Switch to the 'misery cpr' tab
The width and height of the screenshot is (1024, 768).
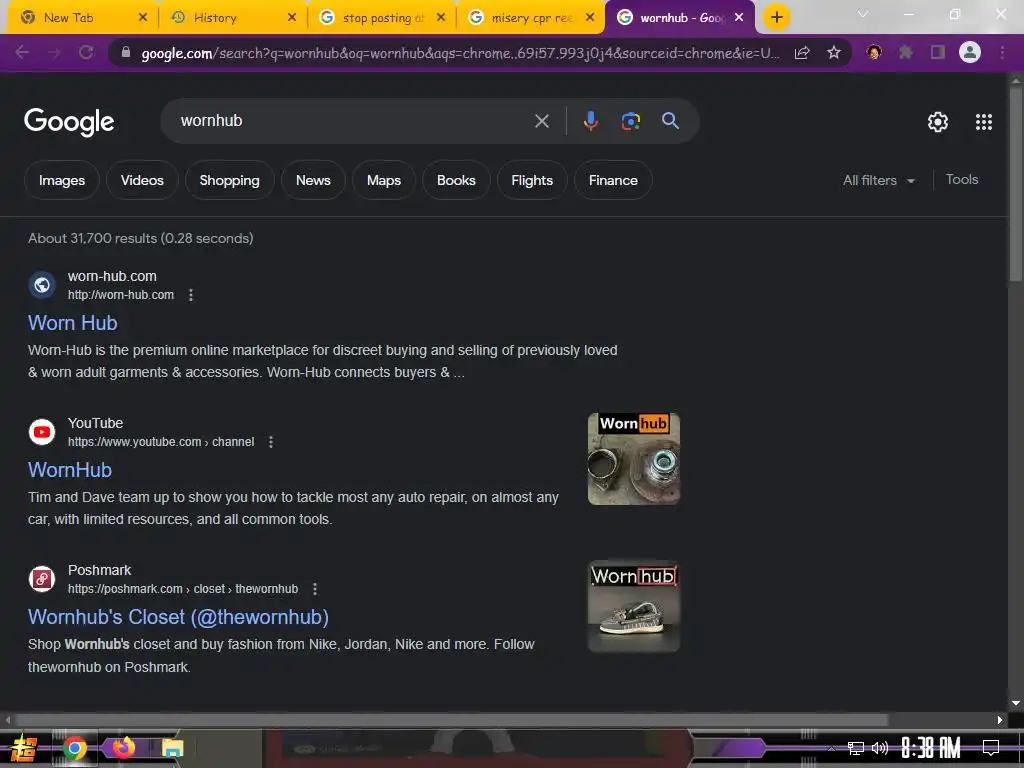coord(530,18)
